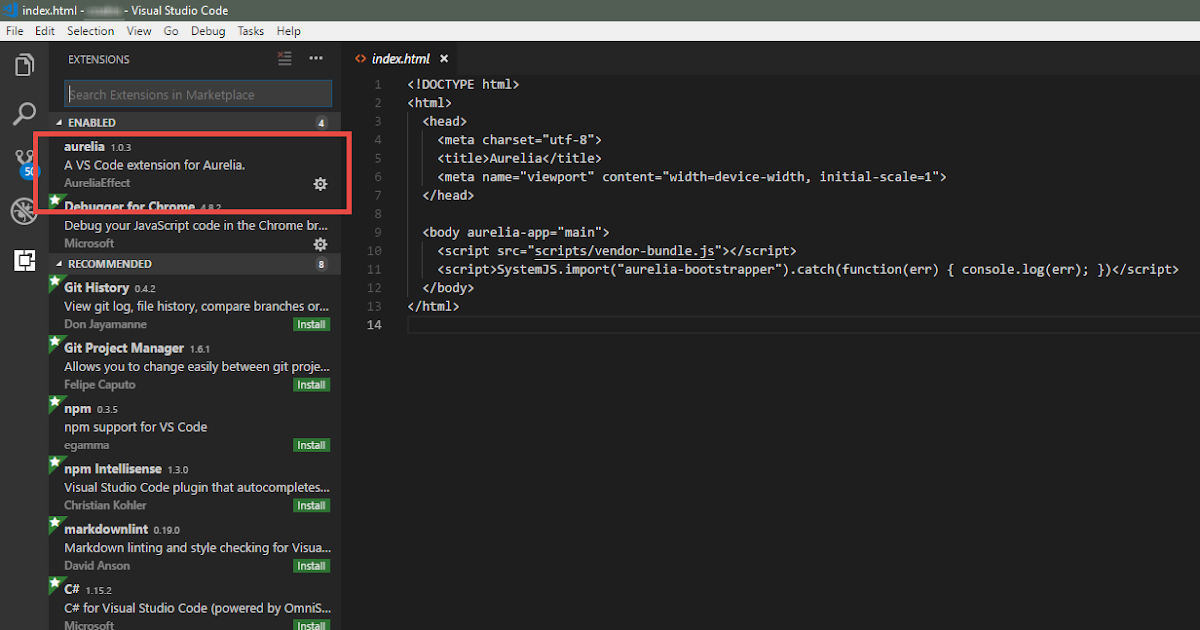Open the extensions More actions ellipsis
This screenshot has height=630, width=1200.
point(316,59)
